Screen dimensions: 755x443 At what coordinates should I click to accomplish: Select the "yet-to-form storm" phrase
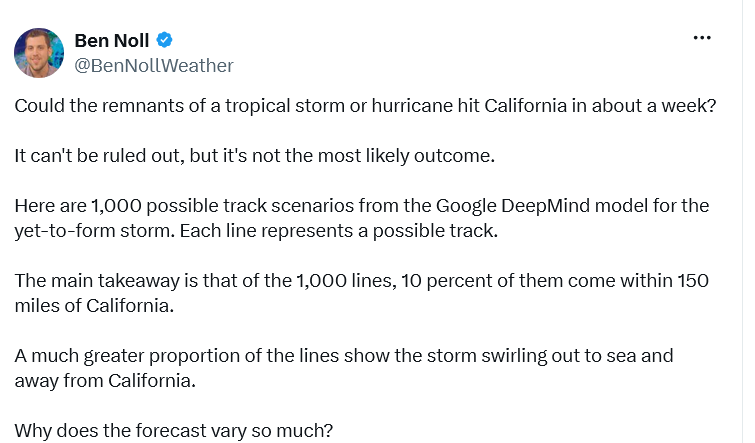tap(95, 231)
